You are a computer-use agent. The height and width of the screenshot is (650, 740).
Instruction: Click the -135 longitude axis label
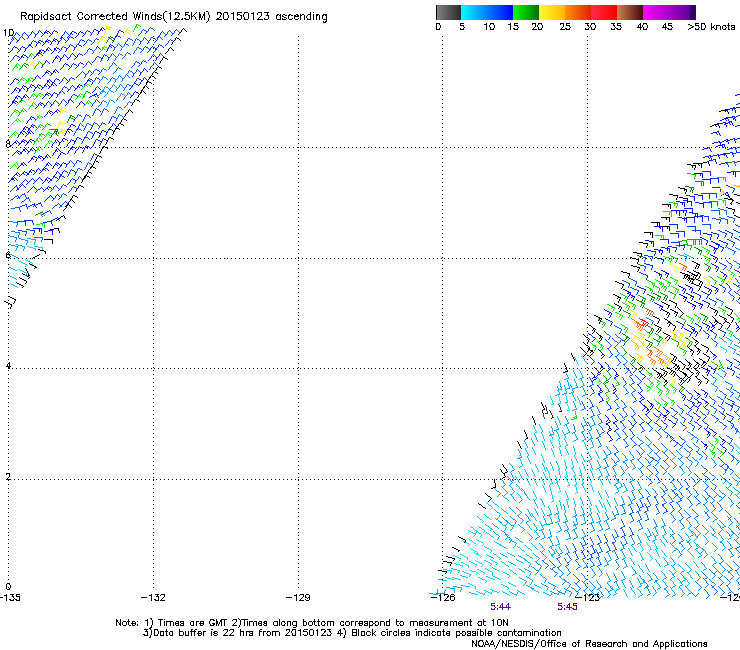point(10,598)
